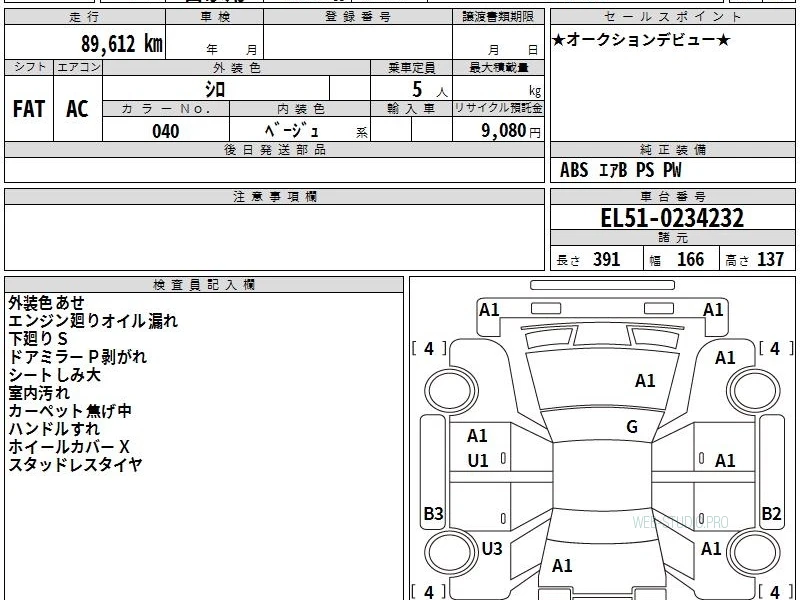
Task: Click the 輸入車 header
Action: coord(411,109)
